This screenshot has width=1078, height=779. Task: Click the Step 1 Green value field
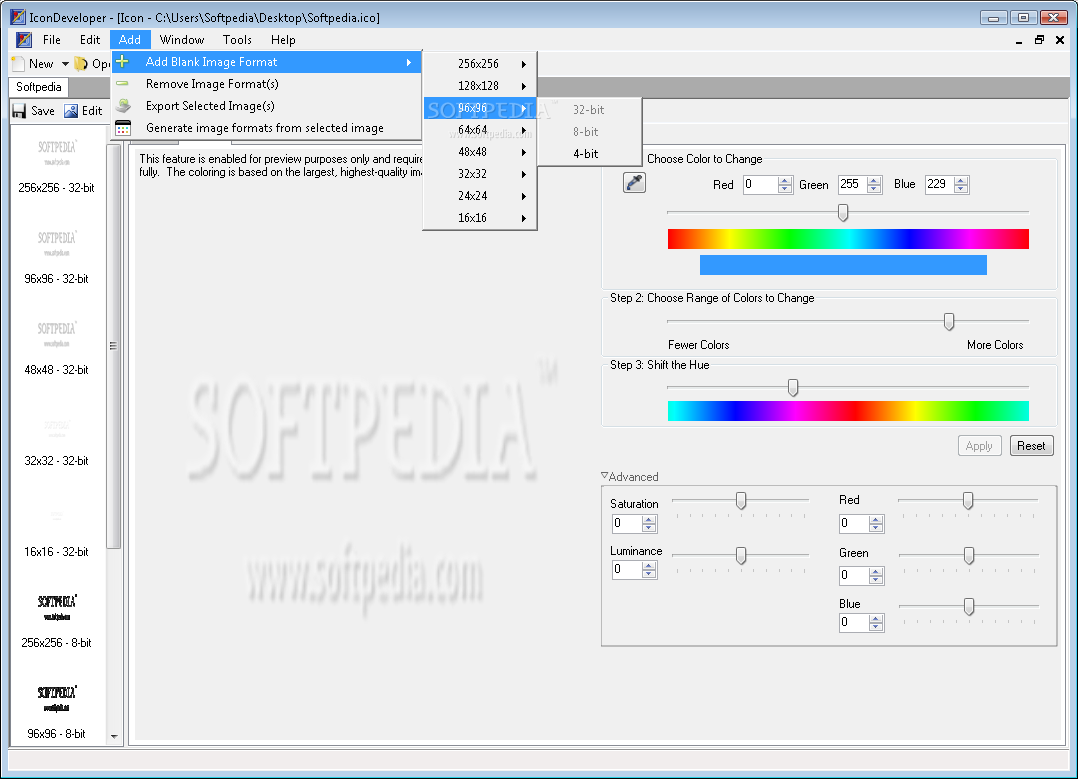coord(852,184)
